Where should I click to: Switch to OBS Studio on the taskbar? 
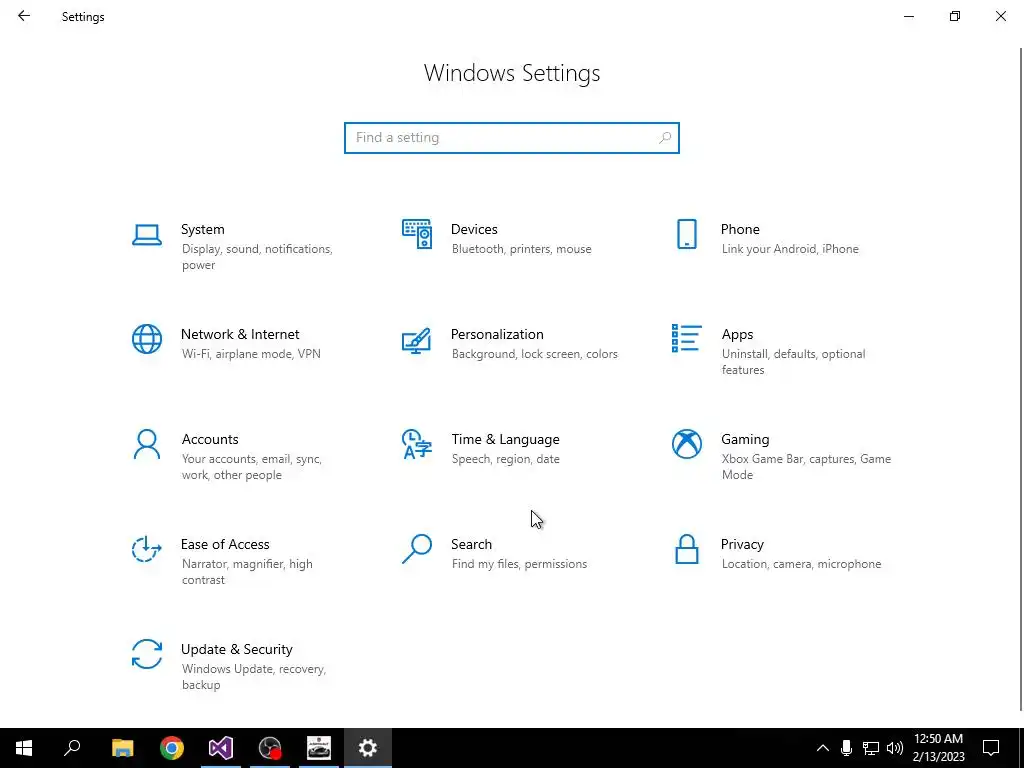pyautogui.click(x=270, y=748)
